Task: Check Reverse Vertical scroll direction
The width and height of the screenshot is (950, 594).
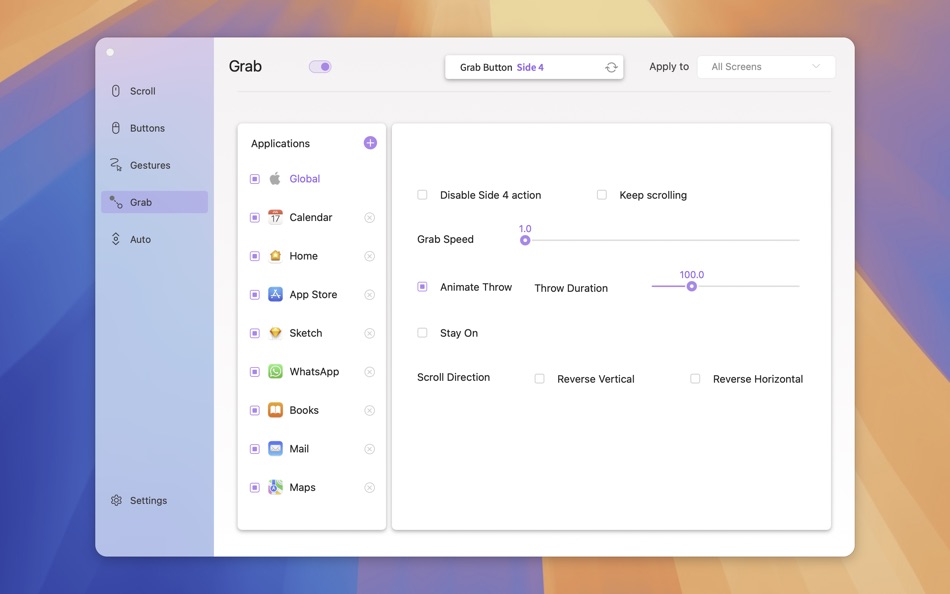Action: [539, 379]
